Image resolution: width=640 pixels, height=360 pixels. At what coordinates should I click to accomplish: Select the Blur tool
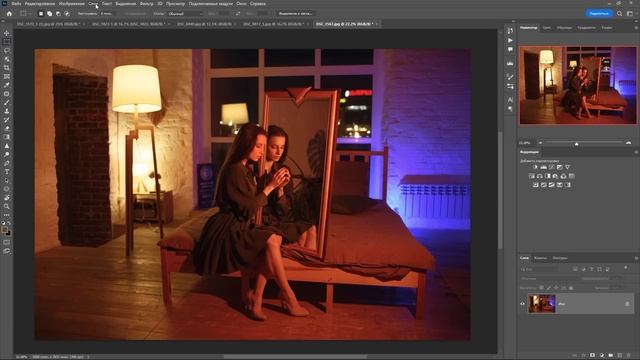(7, 146)
